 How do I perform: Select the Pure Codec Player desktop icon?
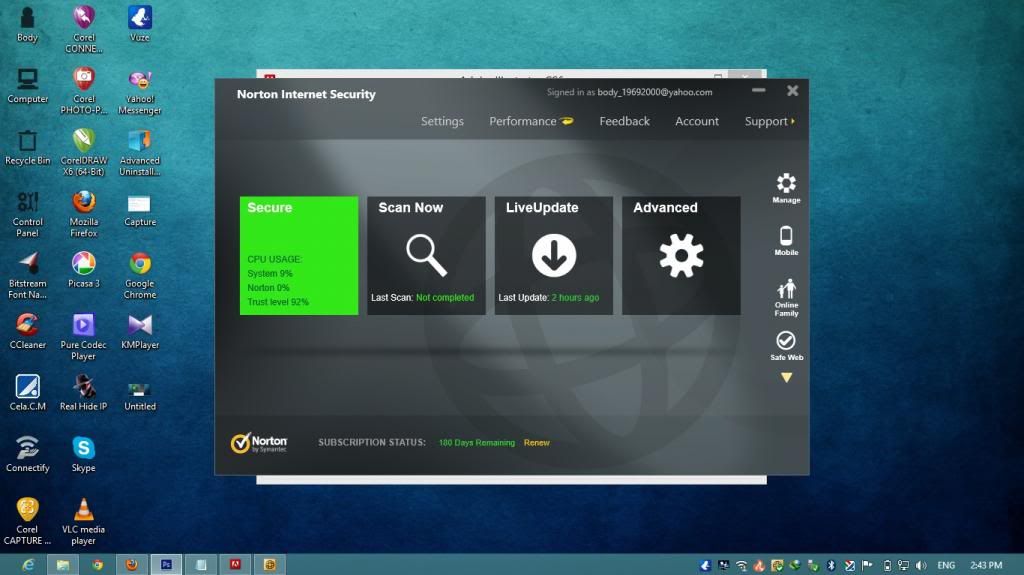point(84,337)
